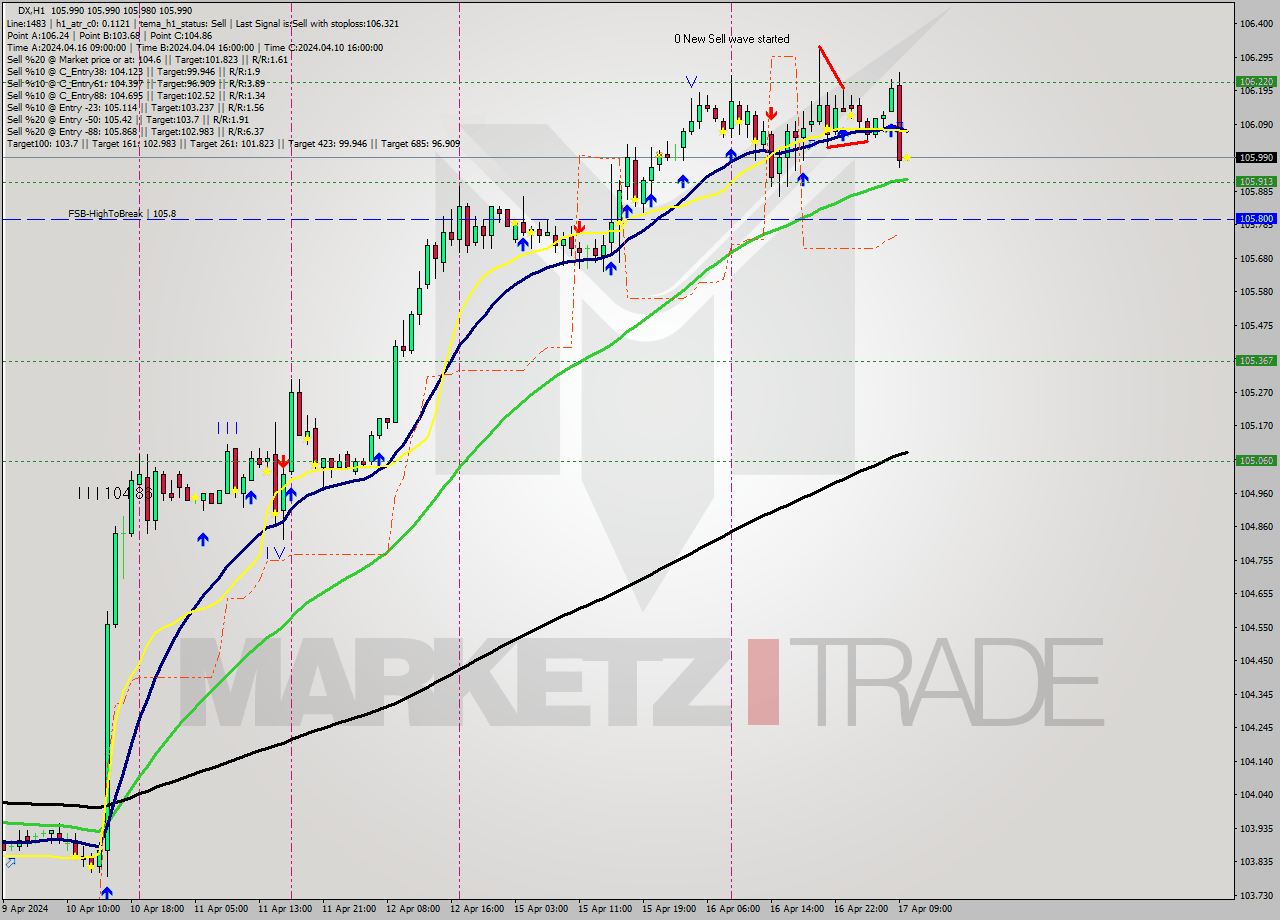Screen dimensions: 1280x920
Task: Click the 105.580 price axis label
Action: click(1256, 291)
